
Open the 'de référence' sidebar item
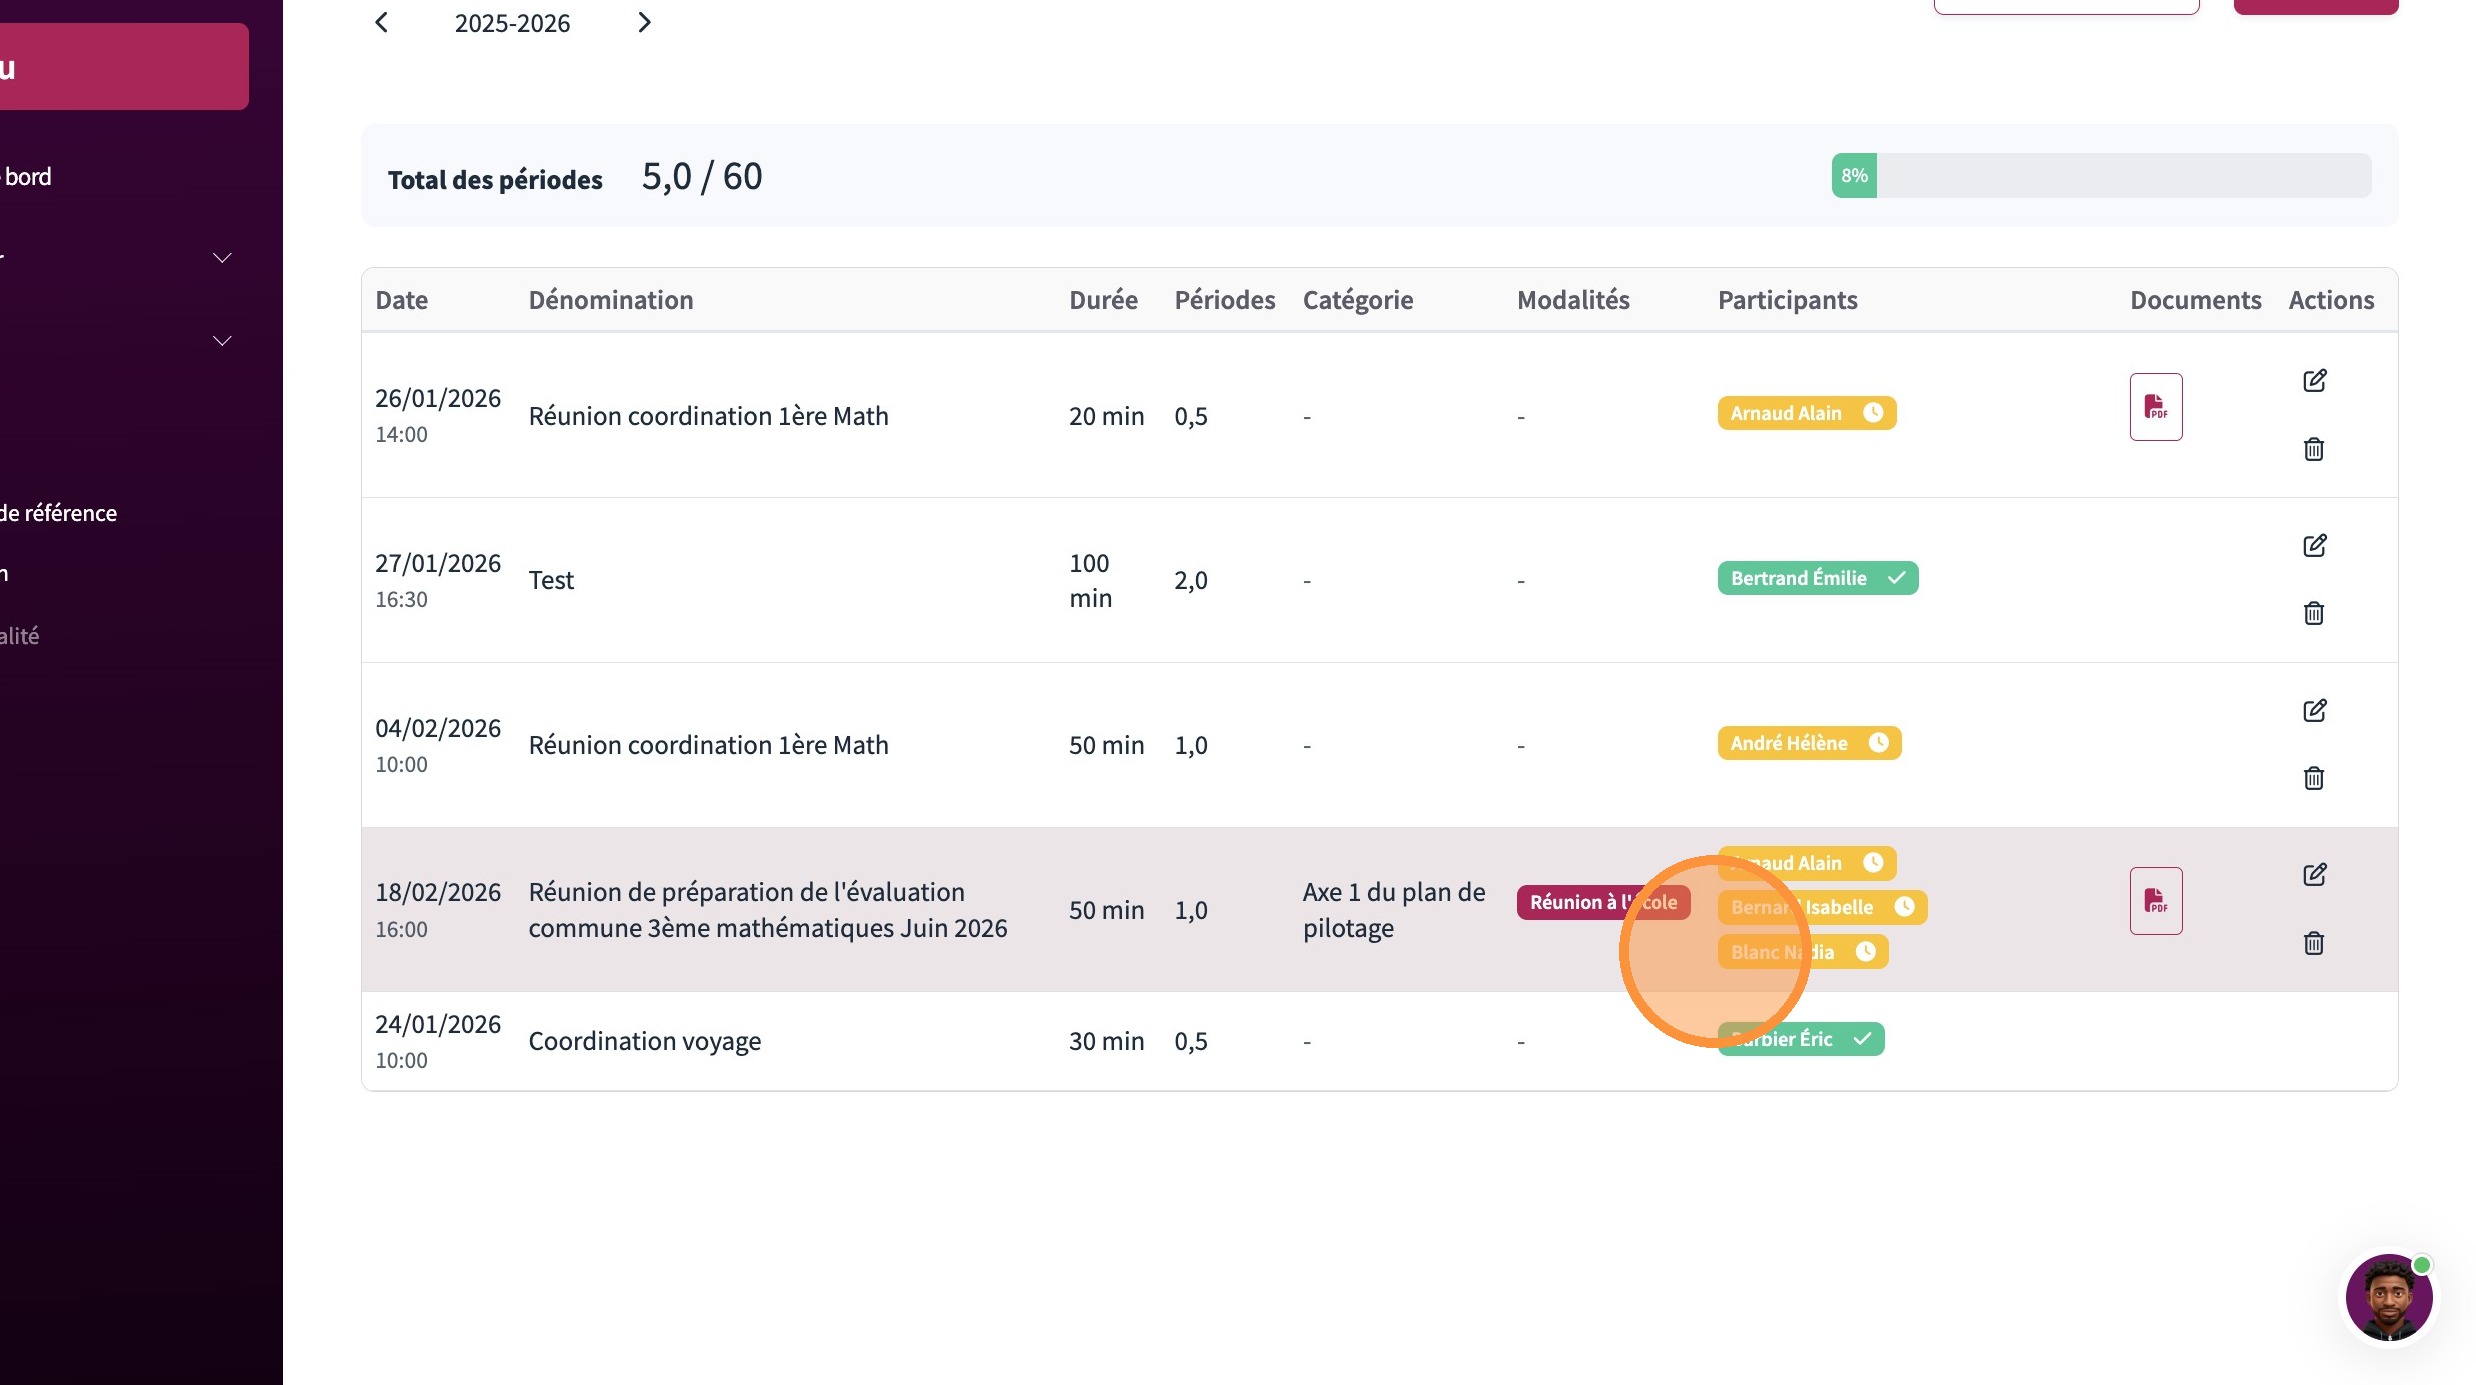coord(58,513)
